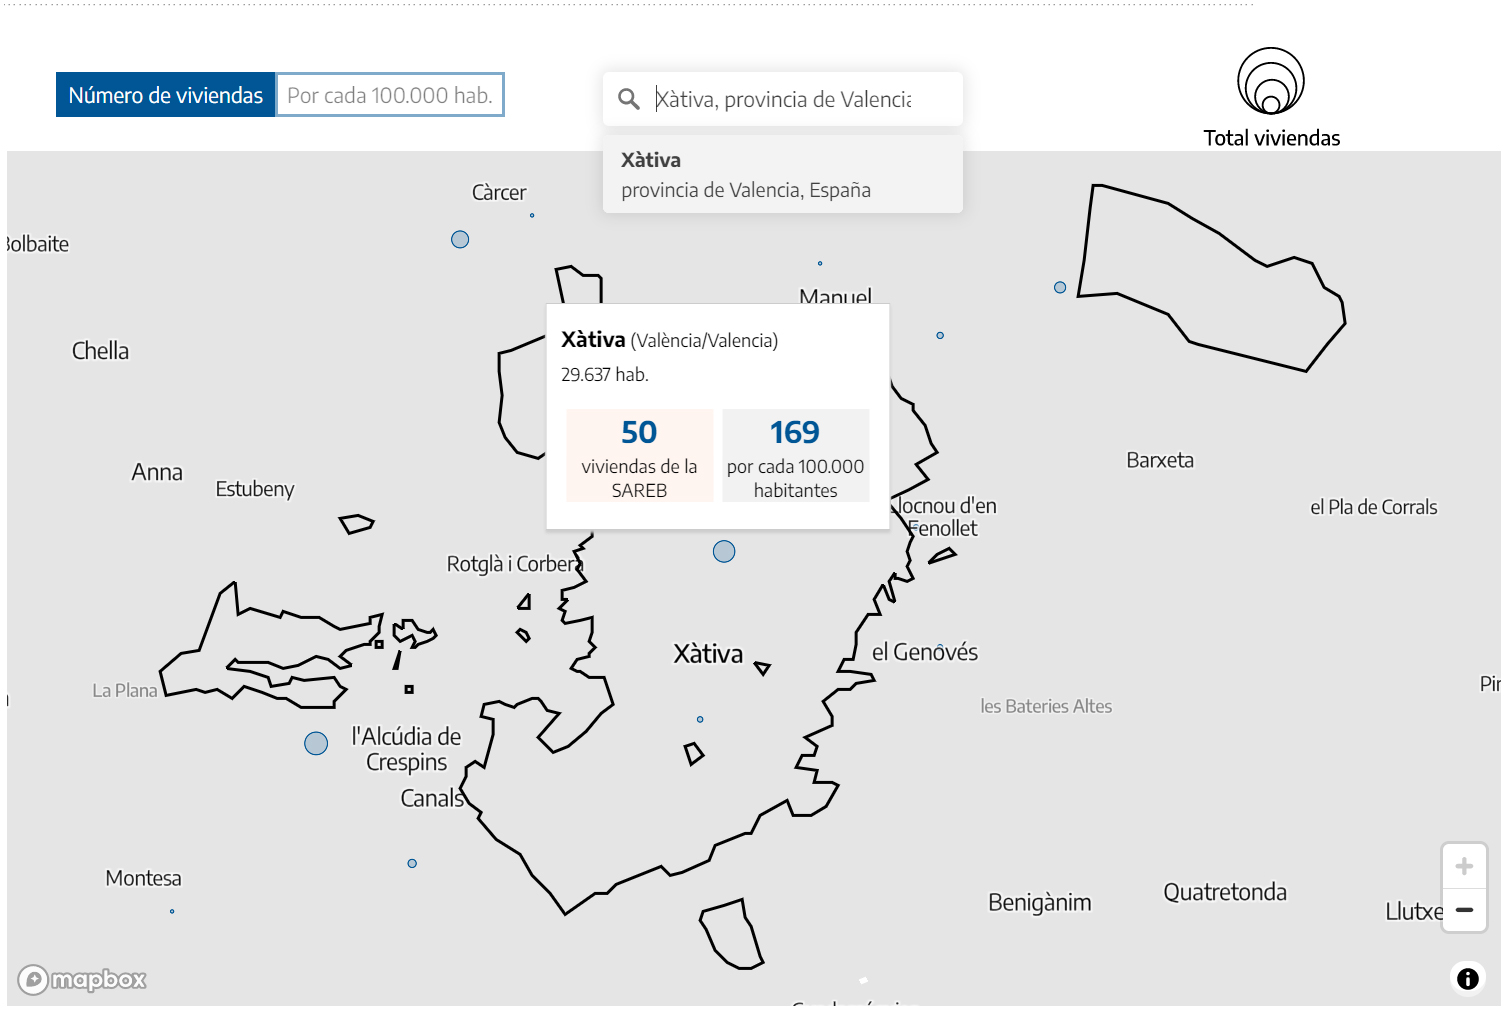The height and width of the screenshot is (1014, 1506).
Task: Click the bubble left of northeast polygon
Action: pos(1060,287)
